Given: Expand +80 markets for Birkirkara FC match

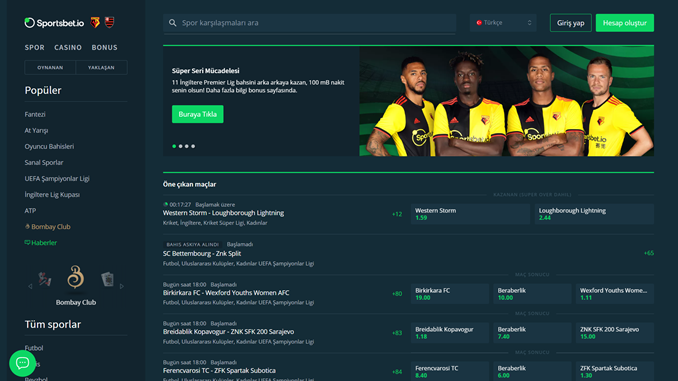Looking at the screenshot, I should (397, 294).
